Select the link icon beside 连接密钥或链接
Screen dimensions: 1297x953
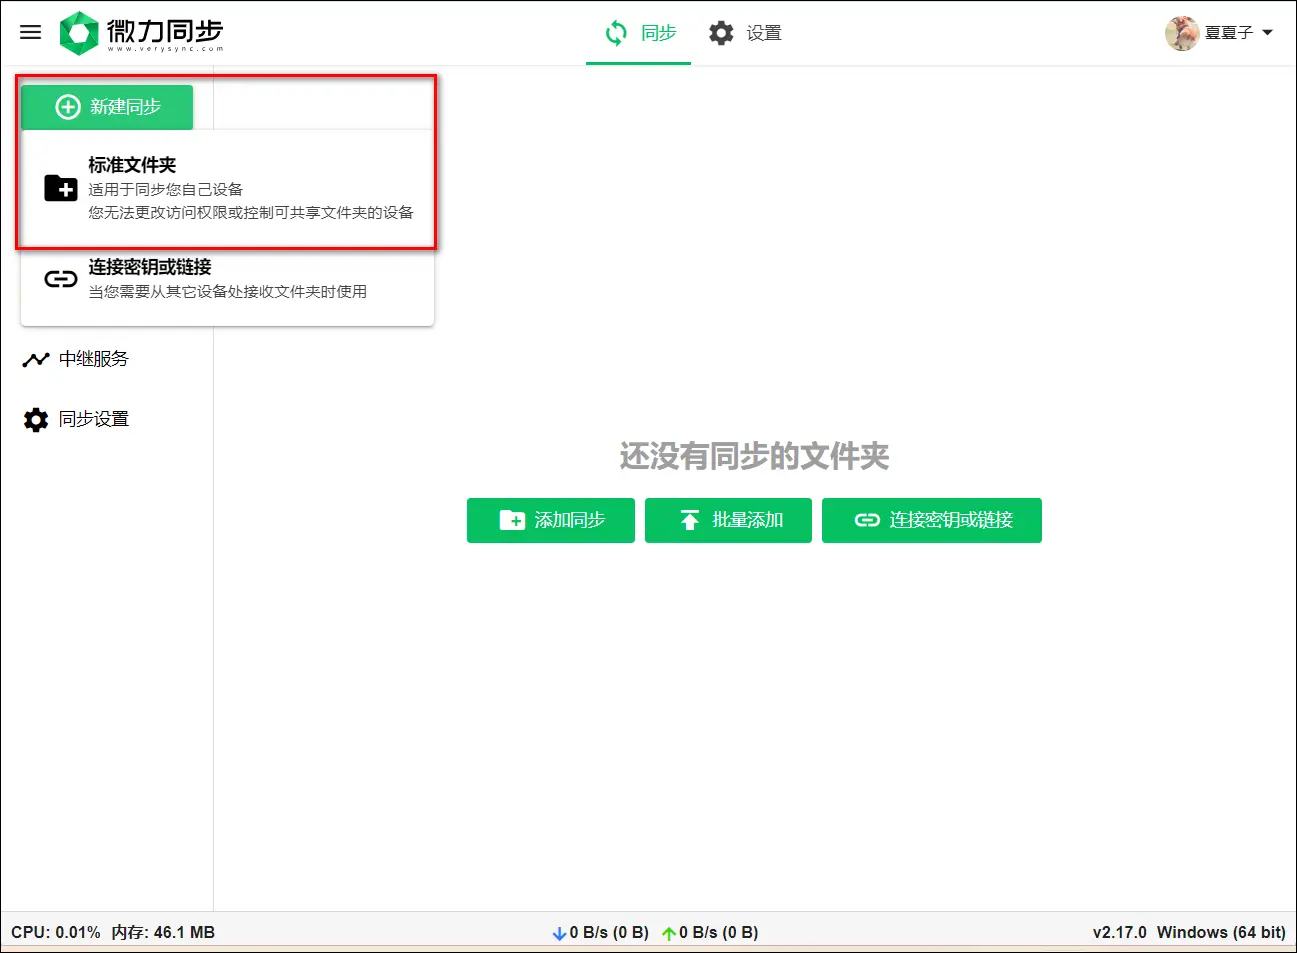60,279
